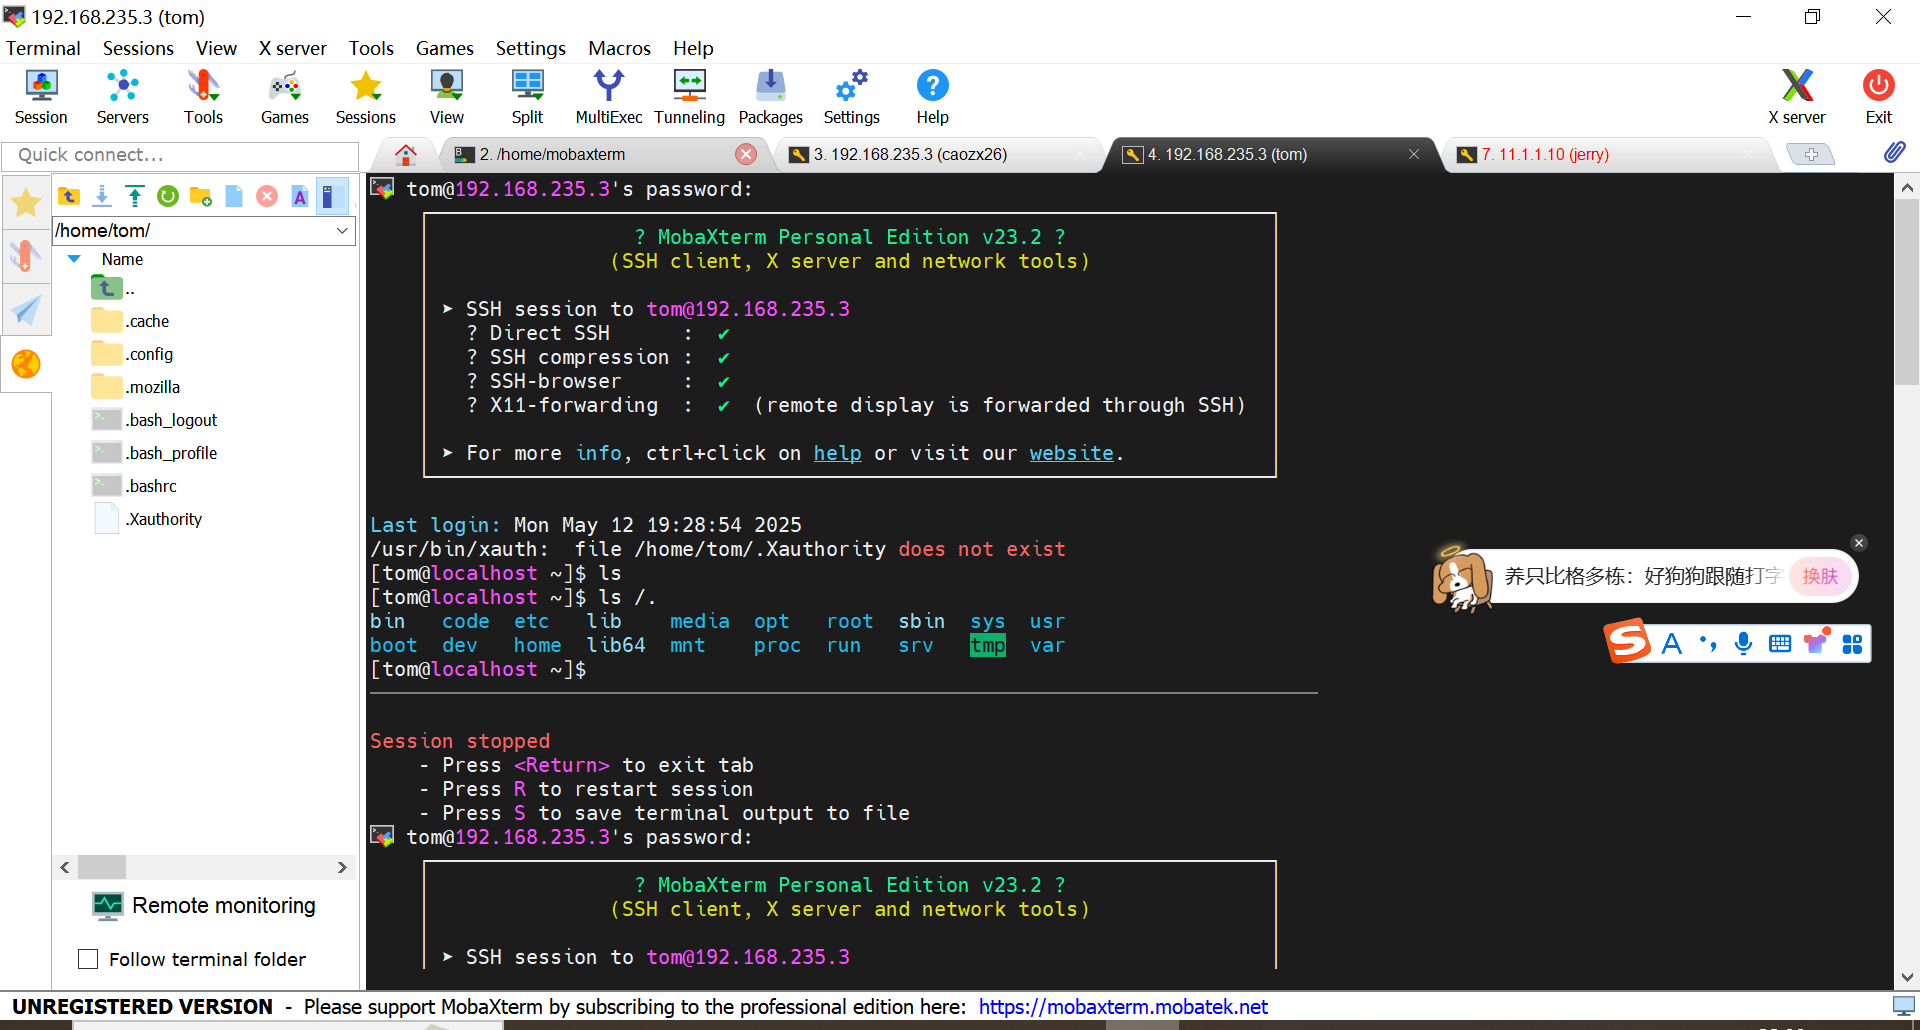The width and height of the screenshot is (1920, 1030).
Task: Expand the /home/tom/ path dropdown
Action: 342,231
